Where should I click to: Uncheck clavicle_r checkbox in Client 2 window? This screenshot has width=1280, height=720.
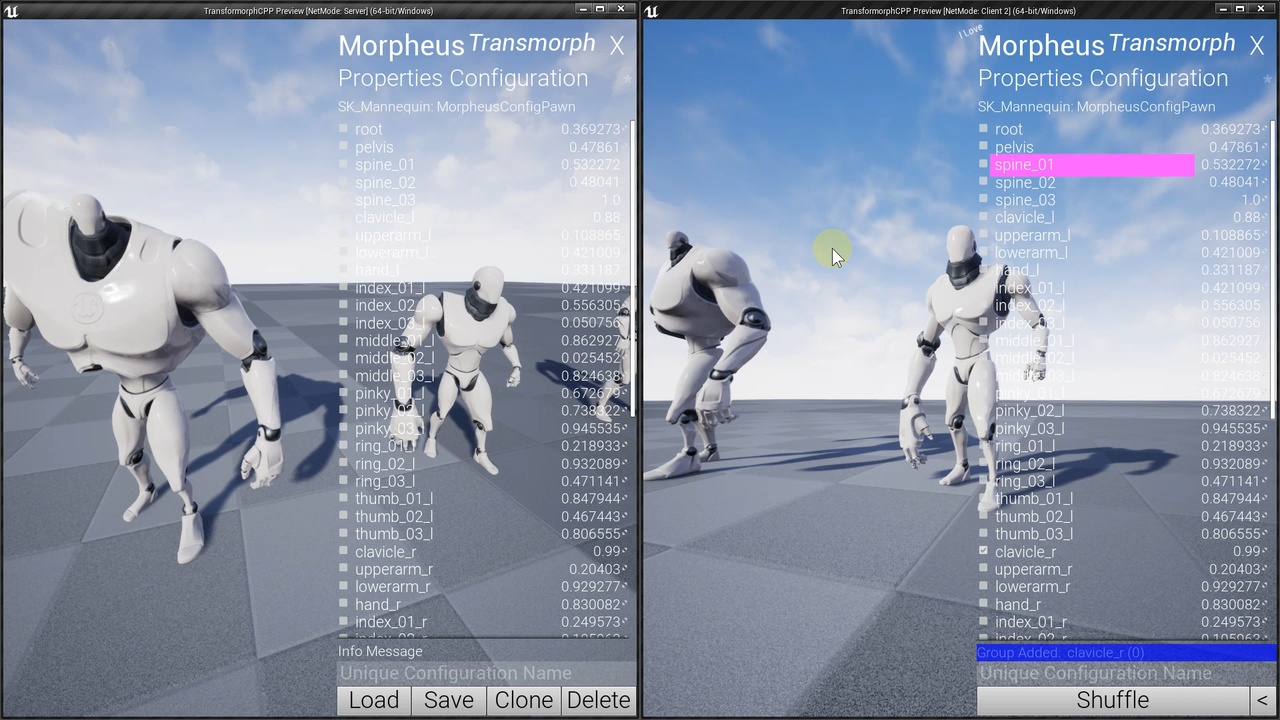pyautogui.click(x=983, y=552)
